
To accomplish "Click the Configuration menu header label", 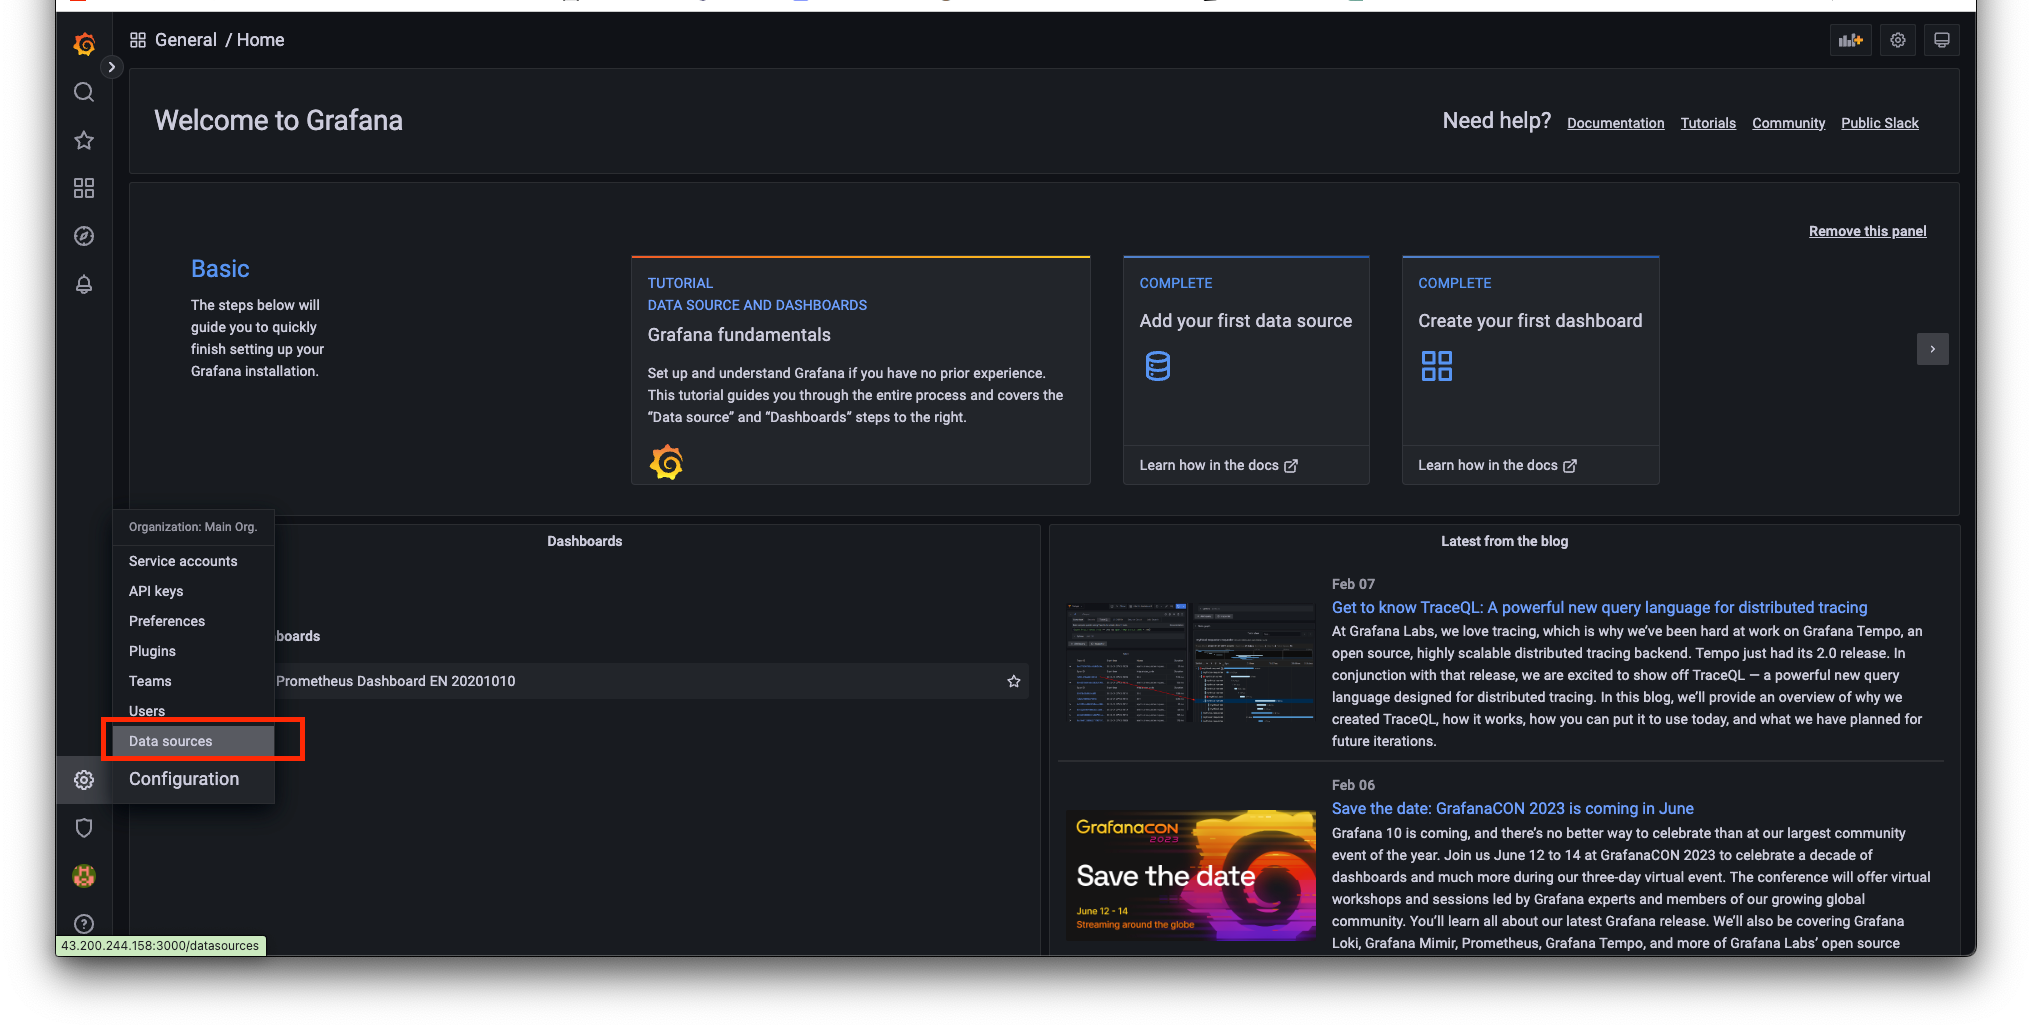I will tap(184, 779).
